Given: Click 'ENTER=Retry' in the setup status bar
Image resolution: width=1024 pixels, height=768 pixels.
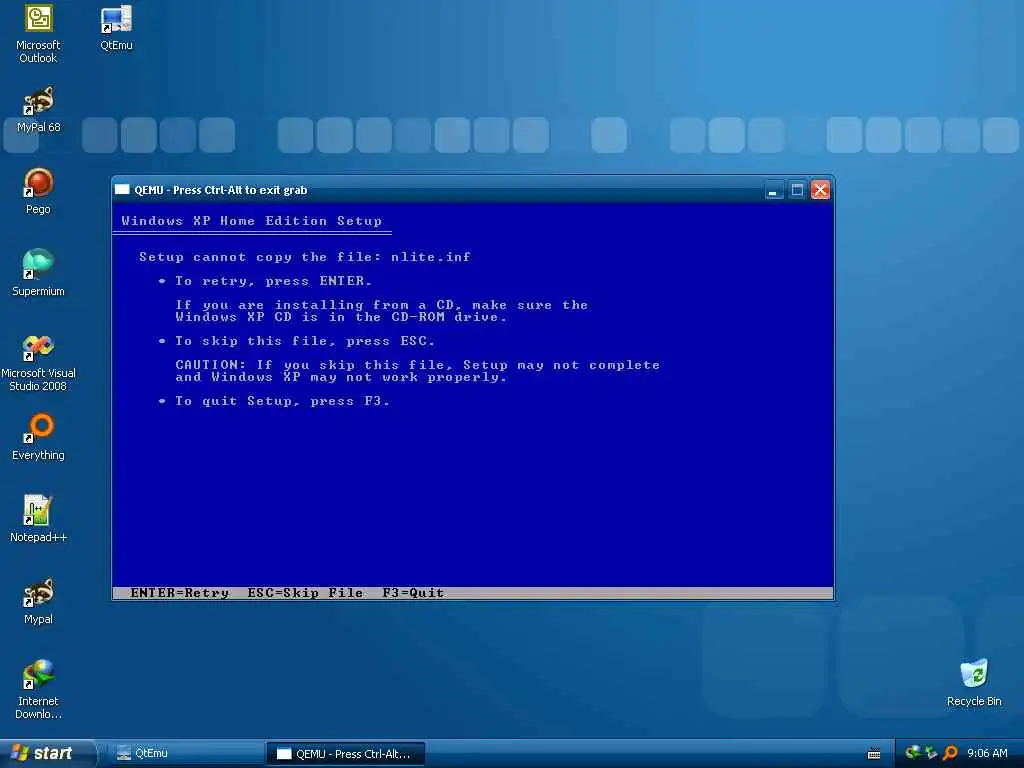Looking at the screenshot, I should click(x=180, y=593).
